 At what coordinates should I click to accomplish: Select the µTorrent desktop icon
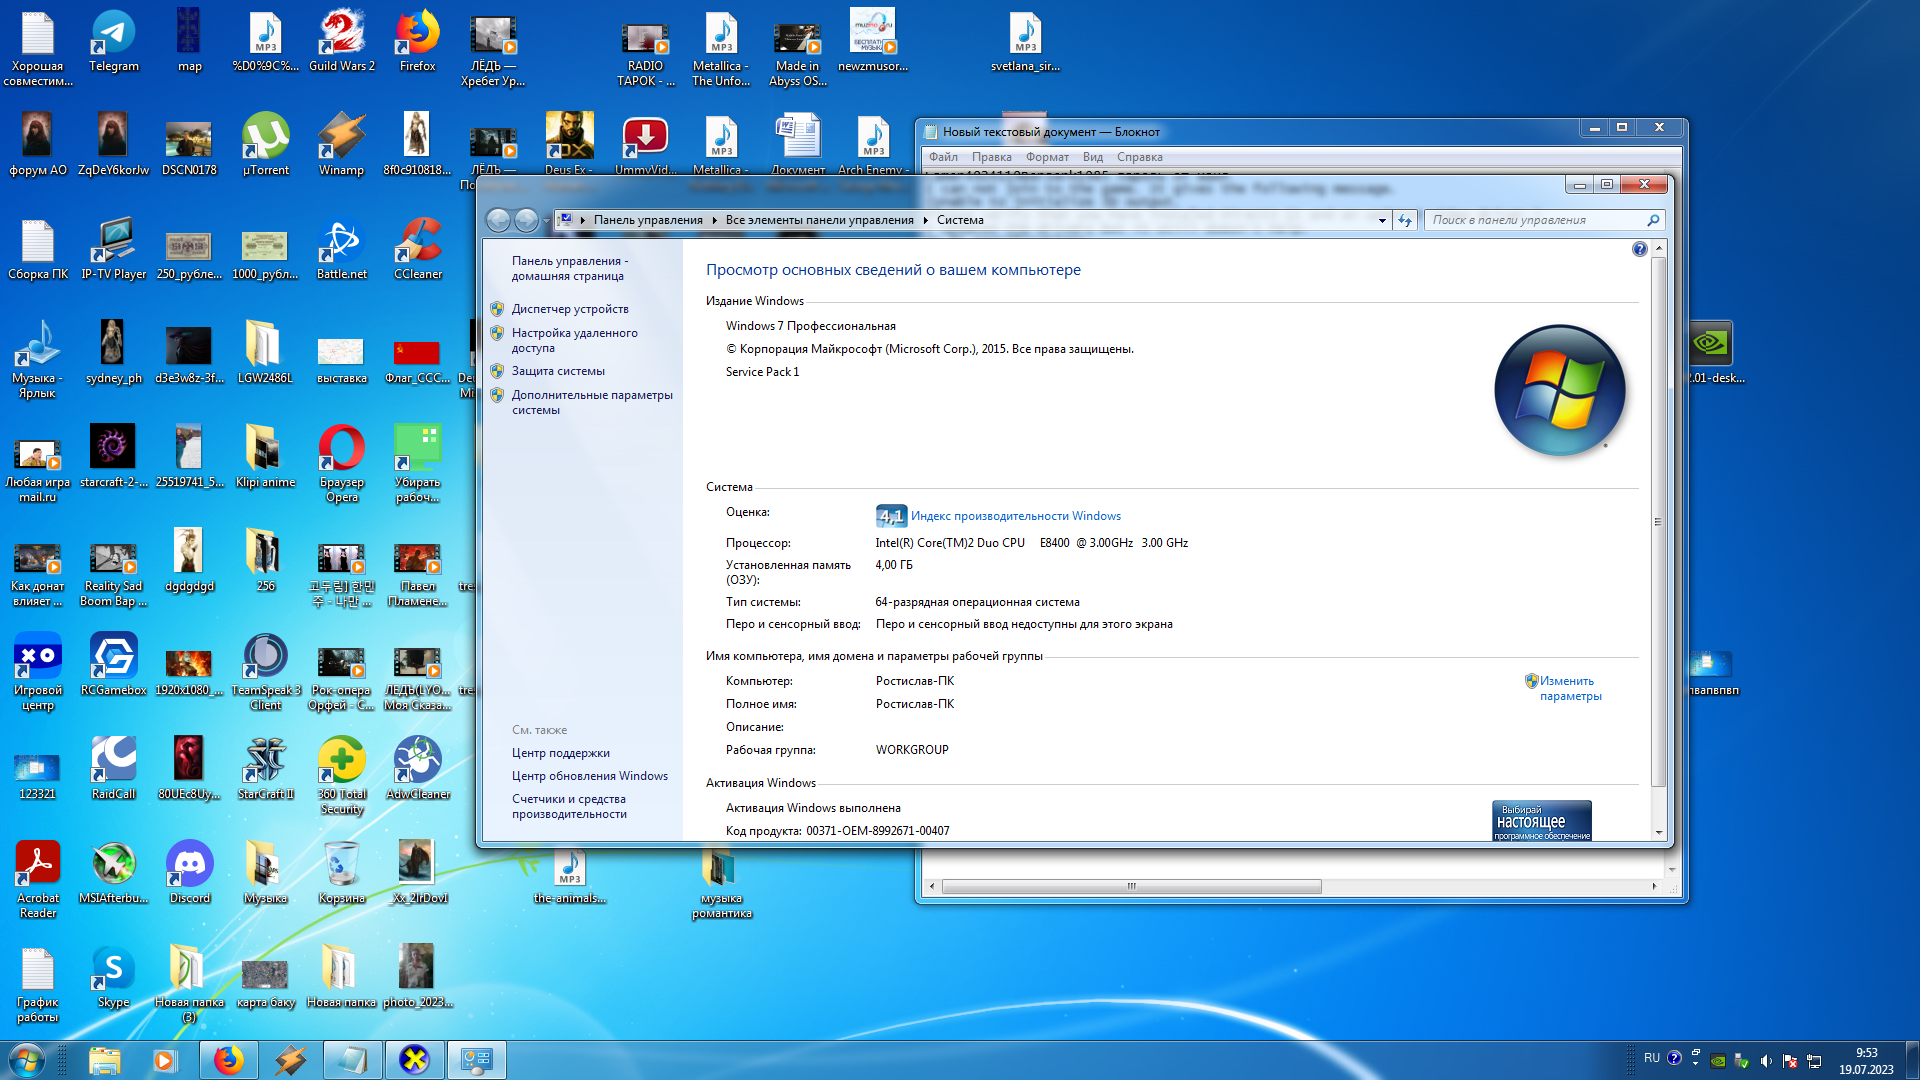pos(265,144)
